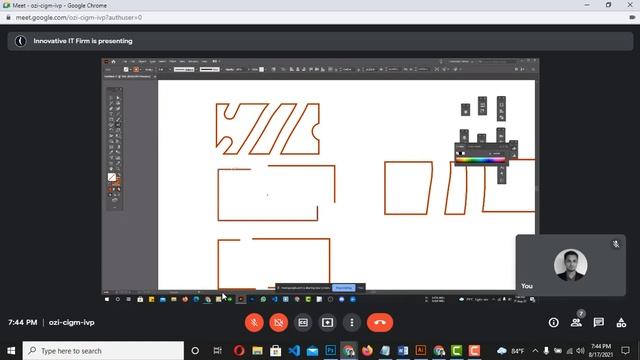
Task: Open the notepad icon left of Word
Action: coord(385,351)
